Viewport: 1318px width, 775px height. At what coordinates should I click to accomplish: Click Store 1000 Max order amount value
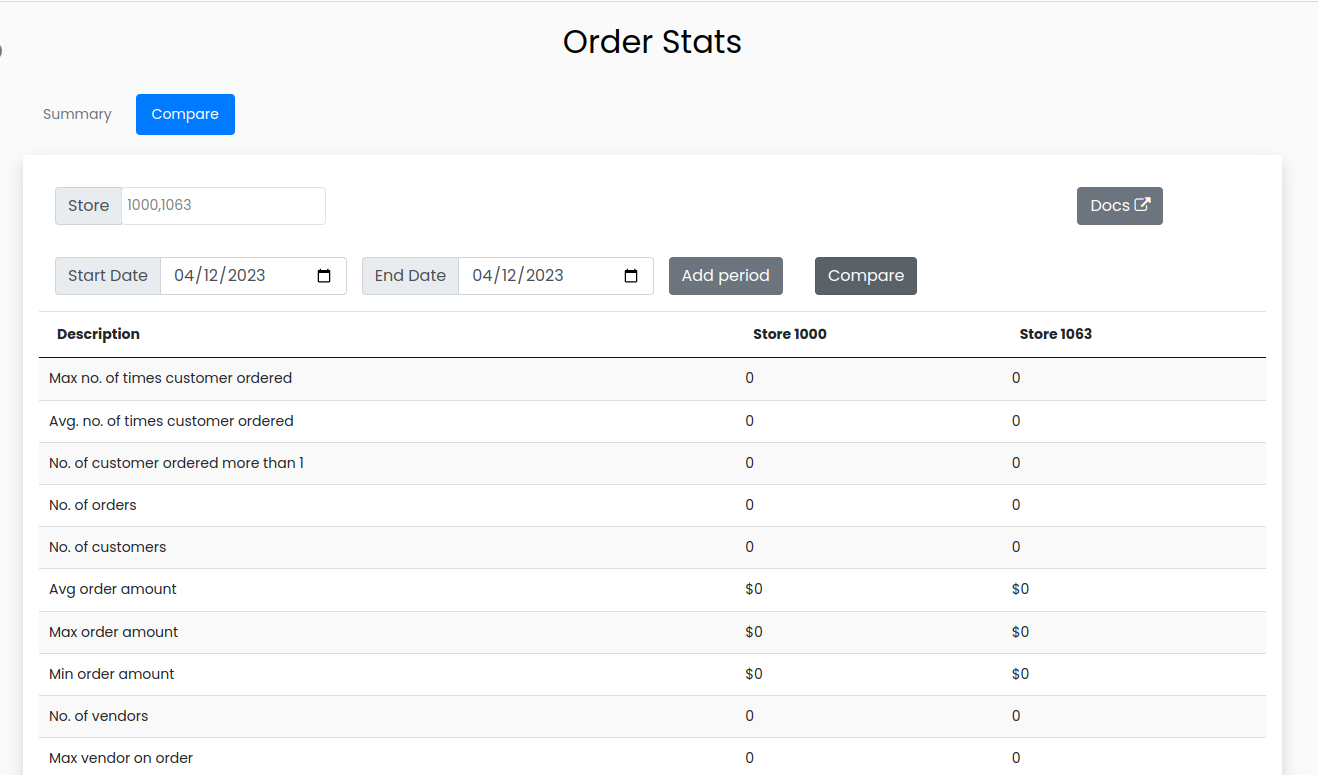tap(754, 632)
